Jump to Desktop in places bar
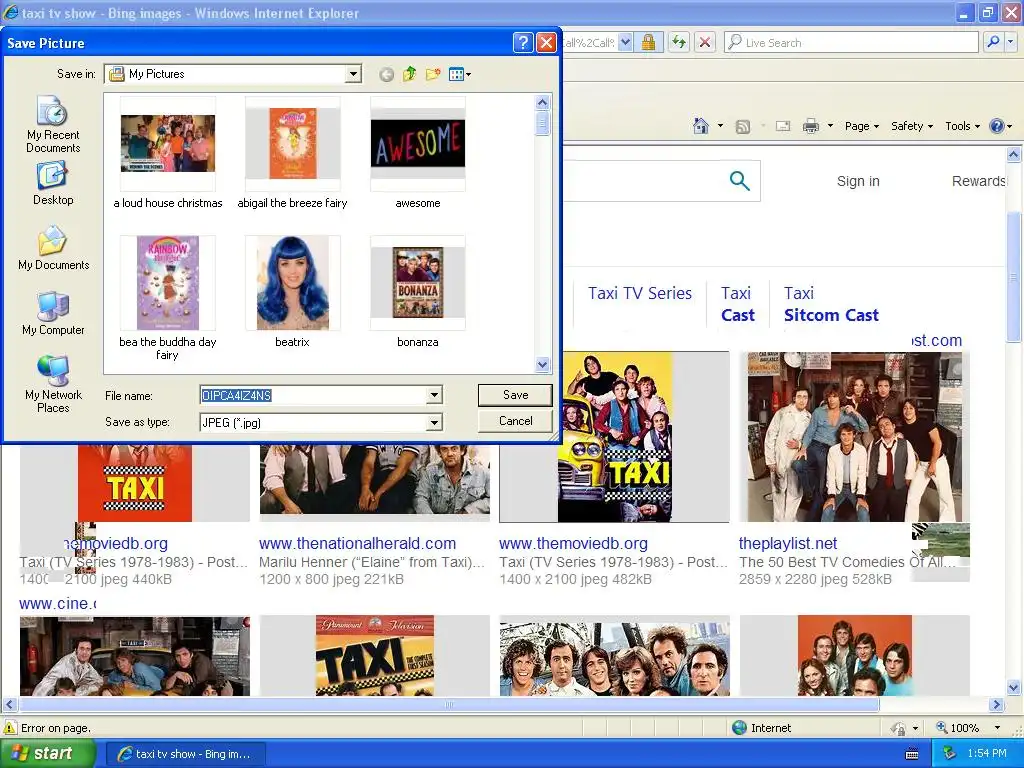Image resolution: width=1024 pixels, height=768 pixels. click(x=53, y=184)
